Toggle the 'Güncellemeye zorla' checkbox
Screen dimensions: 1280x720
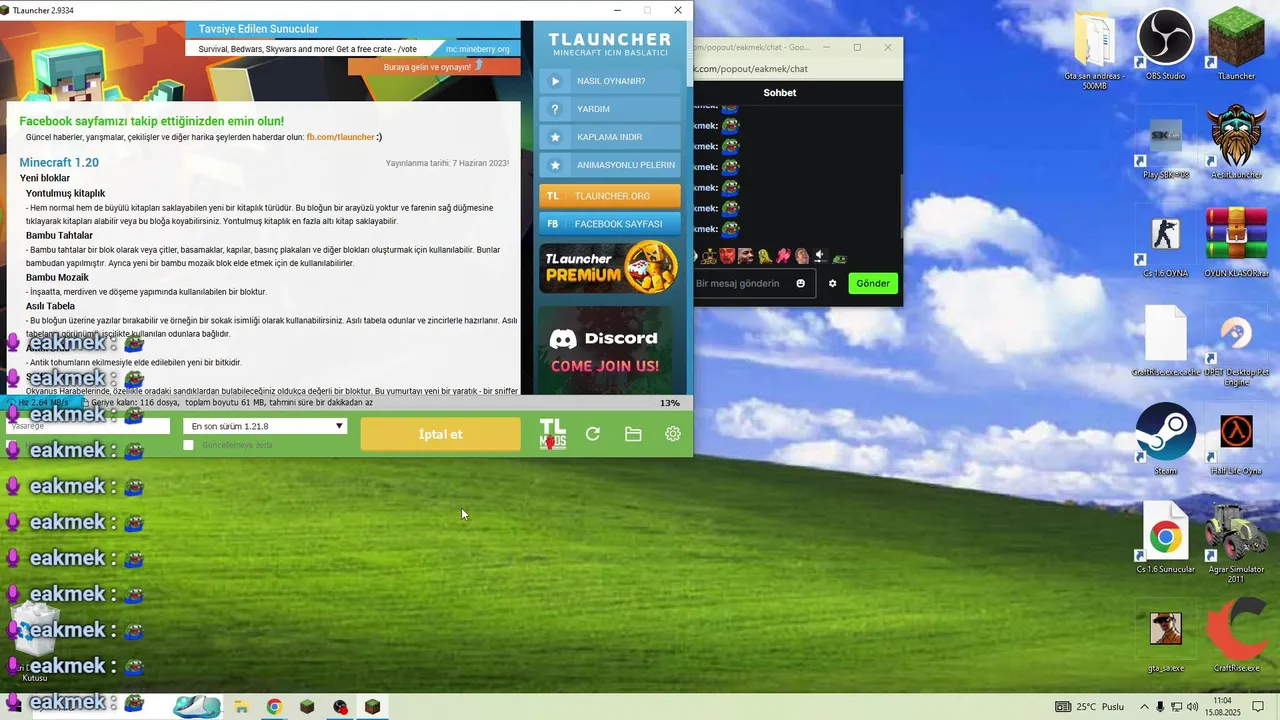pos(188,445)
